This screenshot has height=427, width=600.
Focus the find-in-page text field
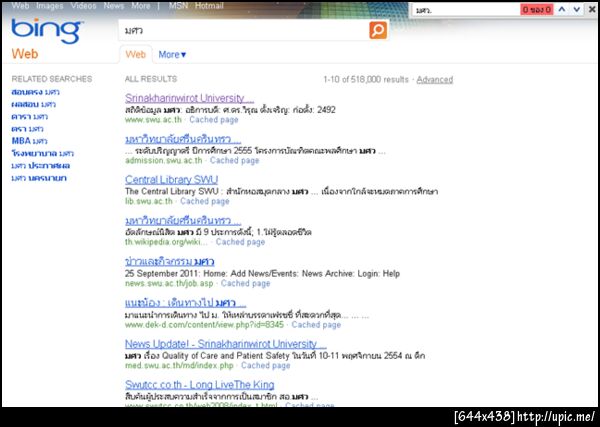coord(466,10)
